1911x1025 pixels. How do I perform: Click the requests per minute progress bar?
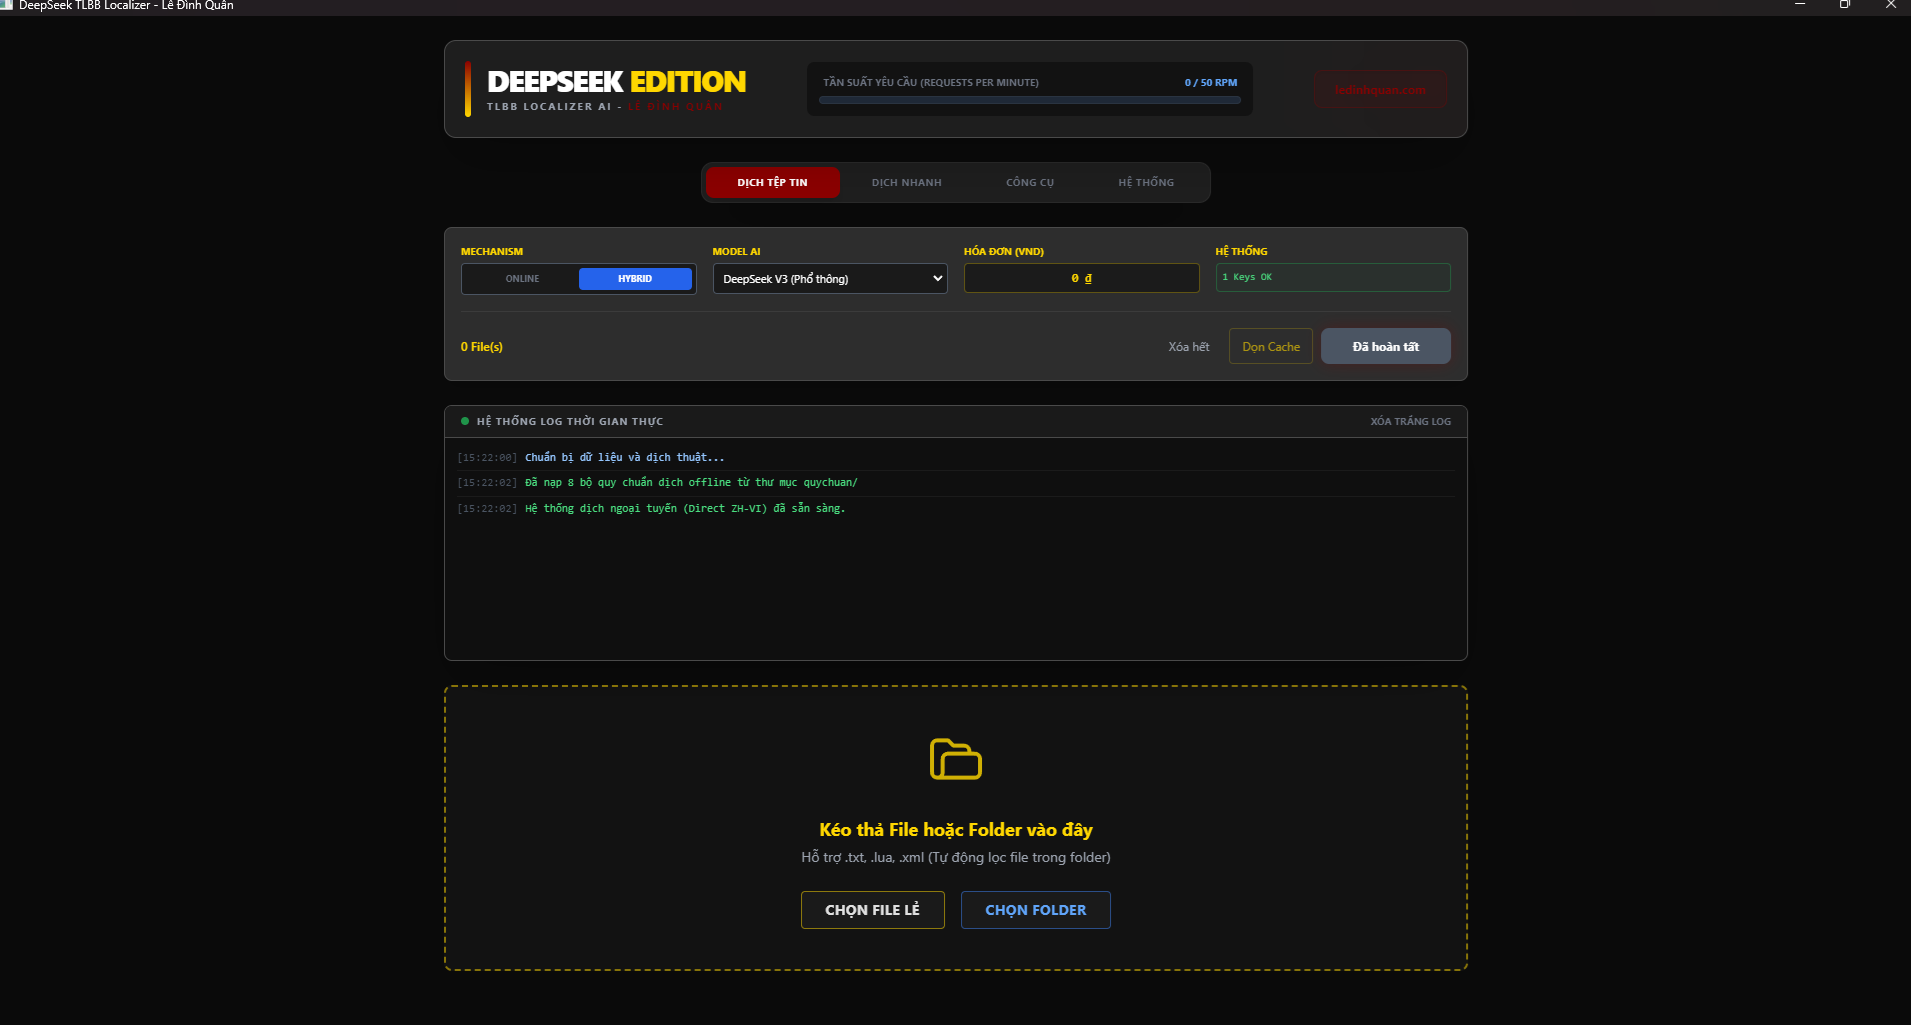tap(1029, 100)
